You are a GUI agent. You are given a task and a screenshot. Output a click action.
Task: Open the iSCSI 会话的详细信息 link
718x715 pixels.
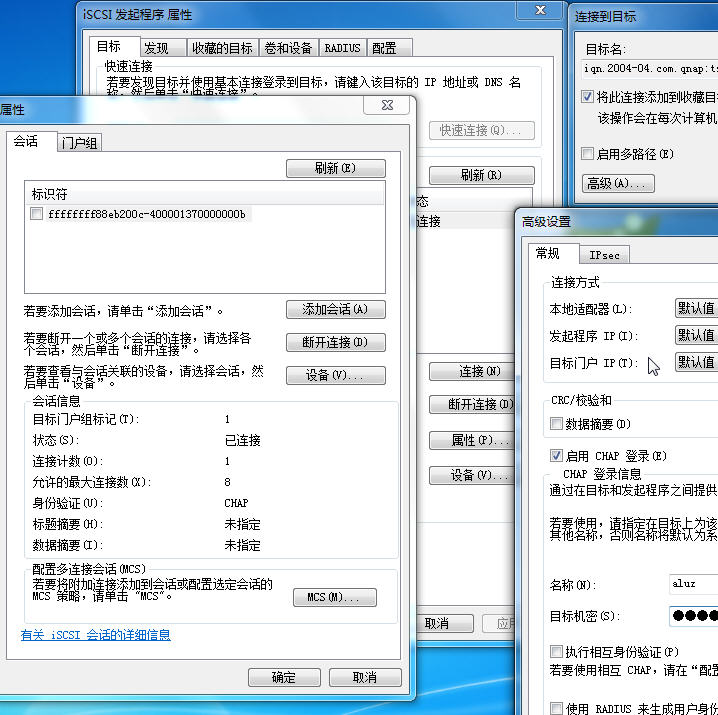click(96, 635)
